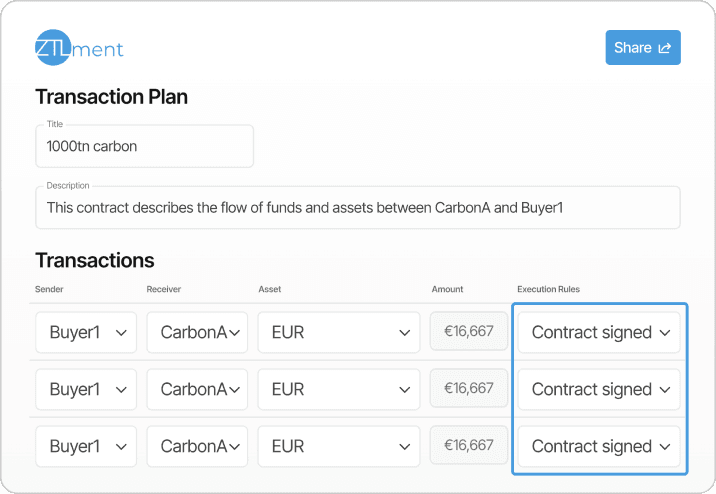The width and height of the screenshot is (716, 494).
Task: Expand third row Asset EUR dropdown
Action: point(338,447)
